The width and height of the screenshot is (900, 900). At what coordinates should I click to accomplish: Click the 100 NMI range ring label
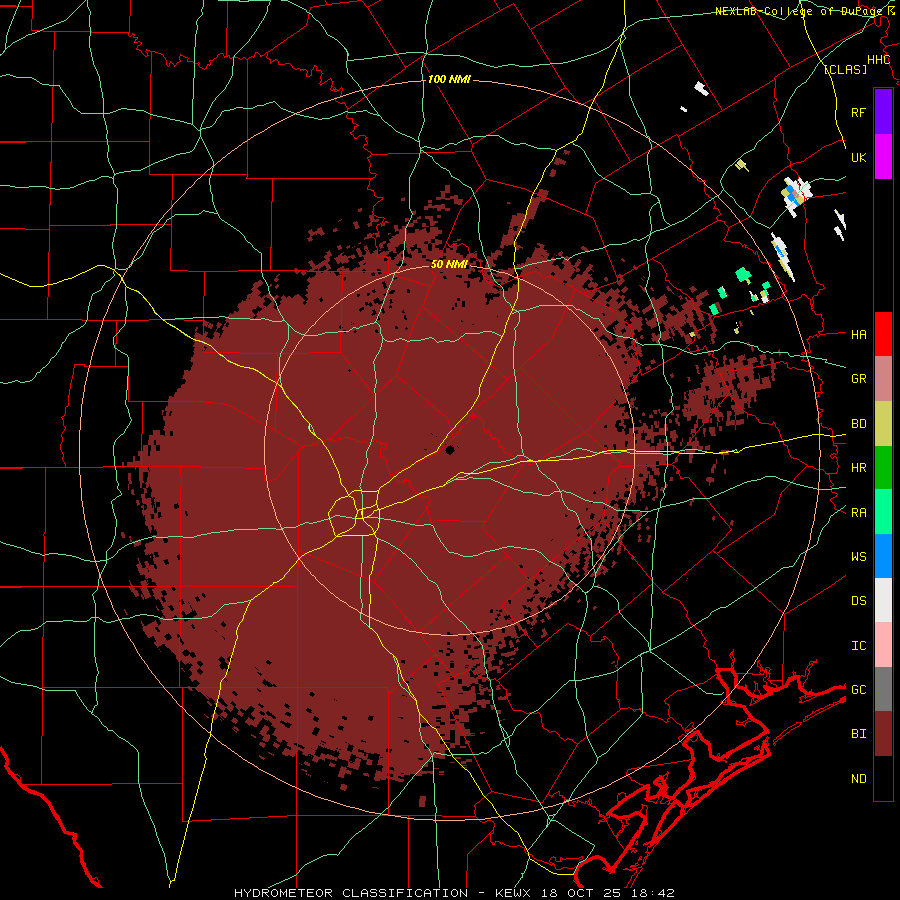click(x=449, y=79)
